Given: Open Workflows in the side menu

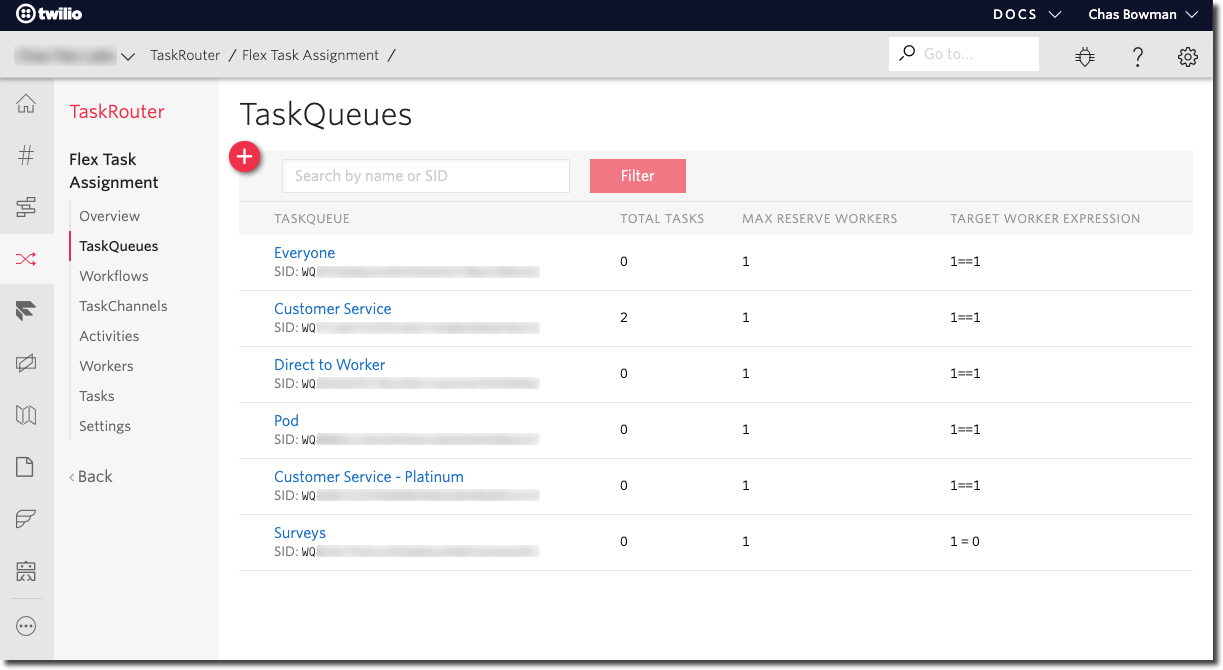Looking at the screenshot, I should [x=114, y=276].
